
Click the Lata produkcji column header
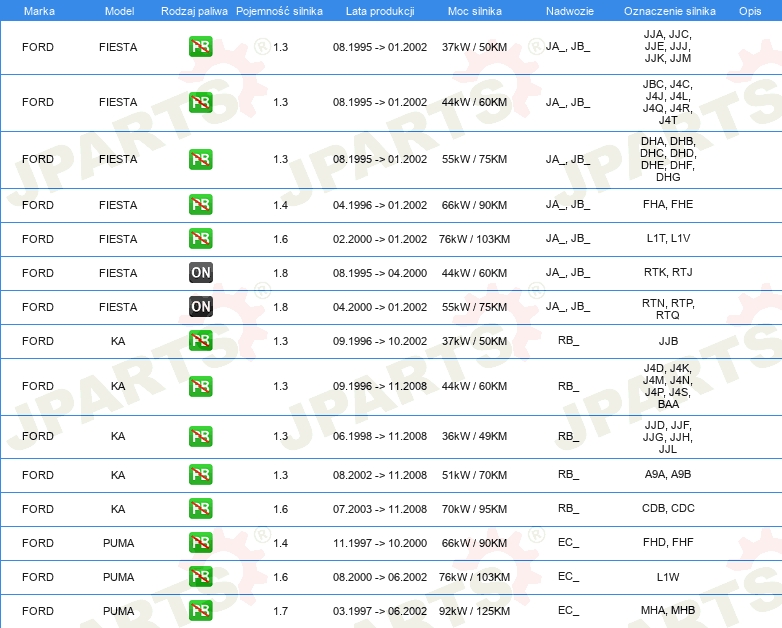380,11
